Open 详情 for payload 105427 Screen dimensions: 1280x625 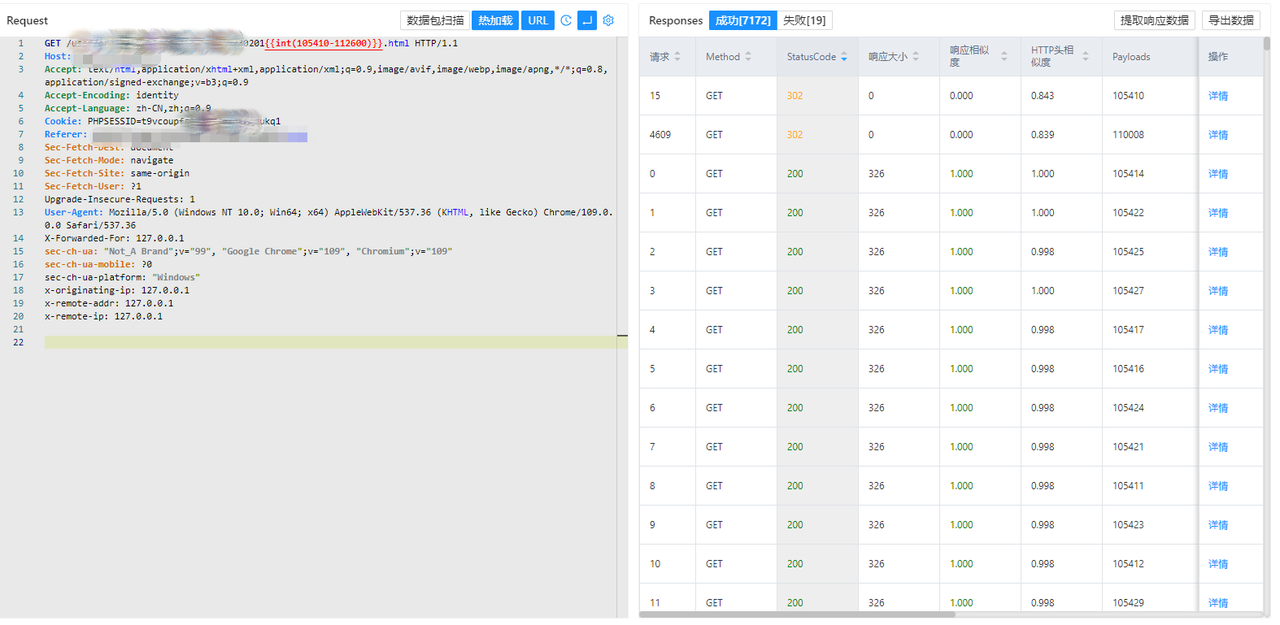pos(1218,291)
